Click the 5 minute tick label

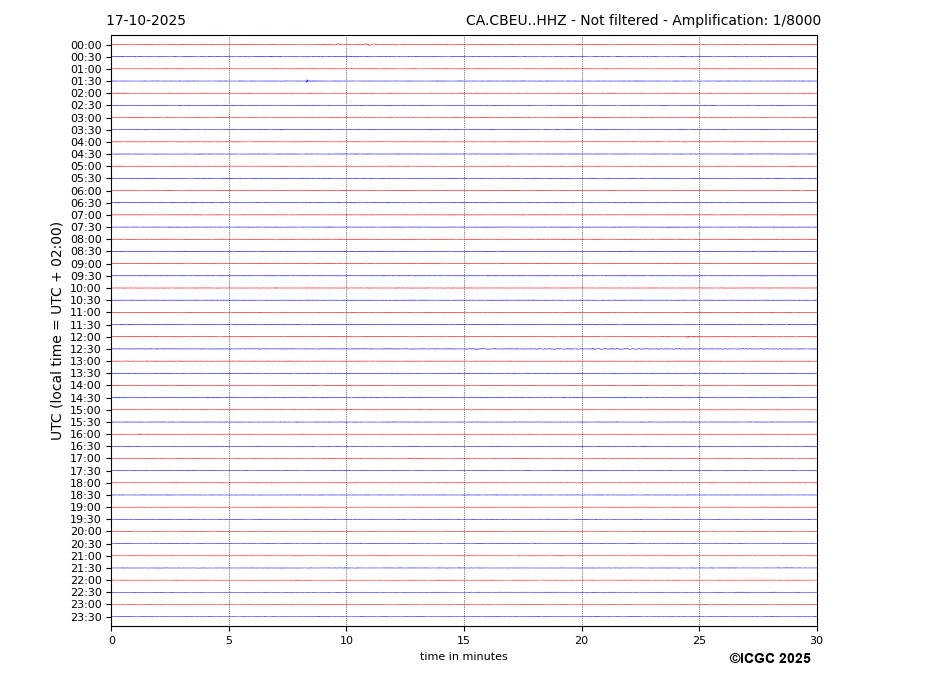click(229, 640)
